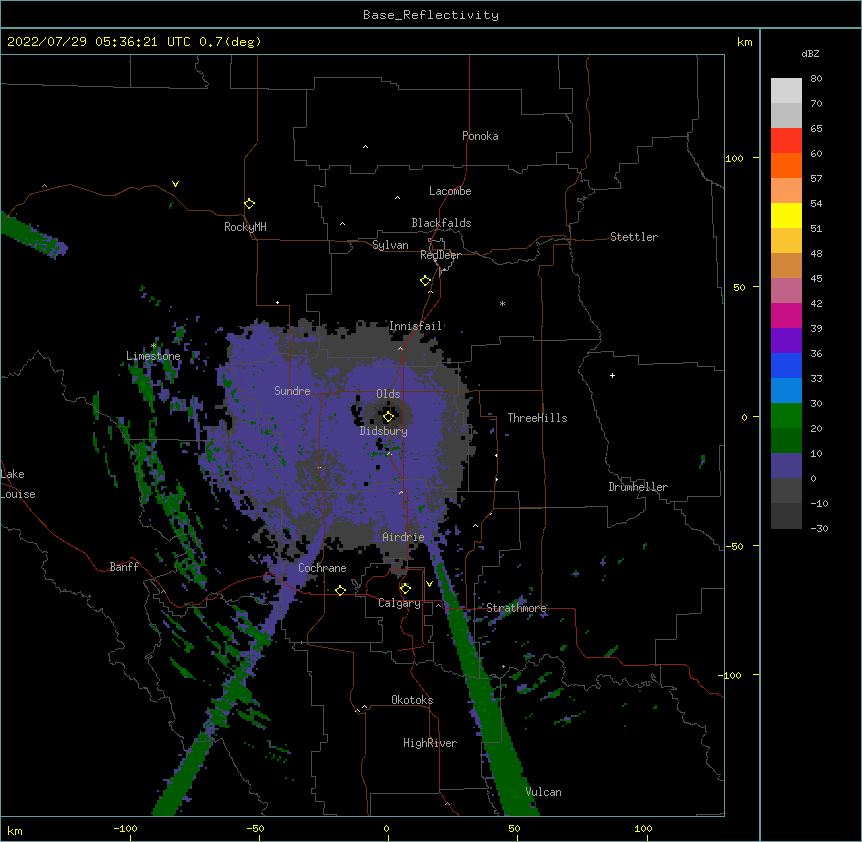
Task: Click the yellow V marker east of Calgary
Action: (x=429, y=584)
